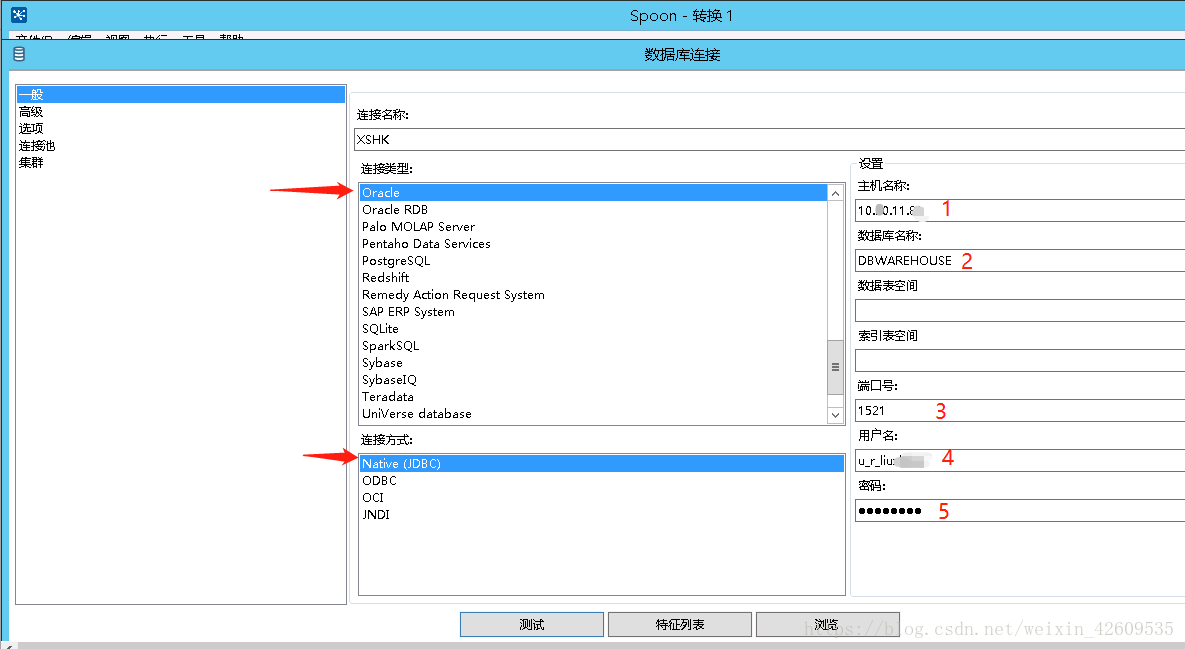Choose JNDI access method
Image resolution: width=1185 pixels, height=649 pixels.
(376, 515)
